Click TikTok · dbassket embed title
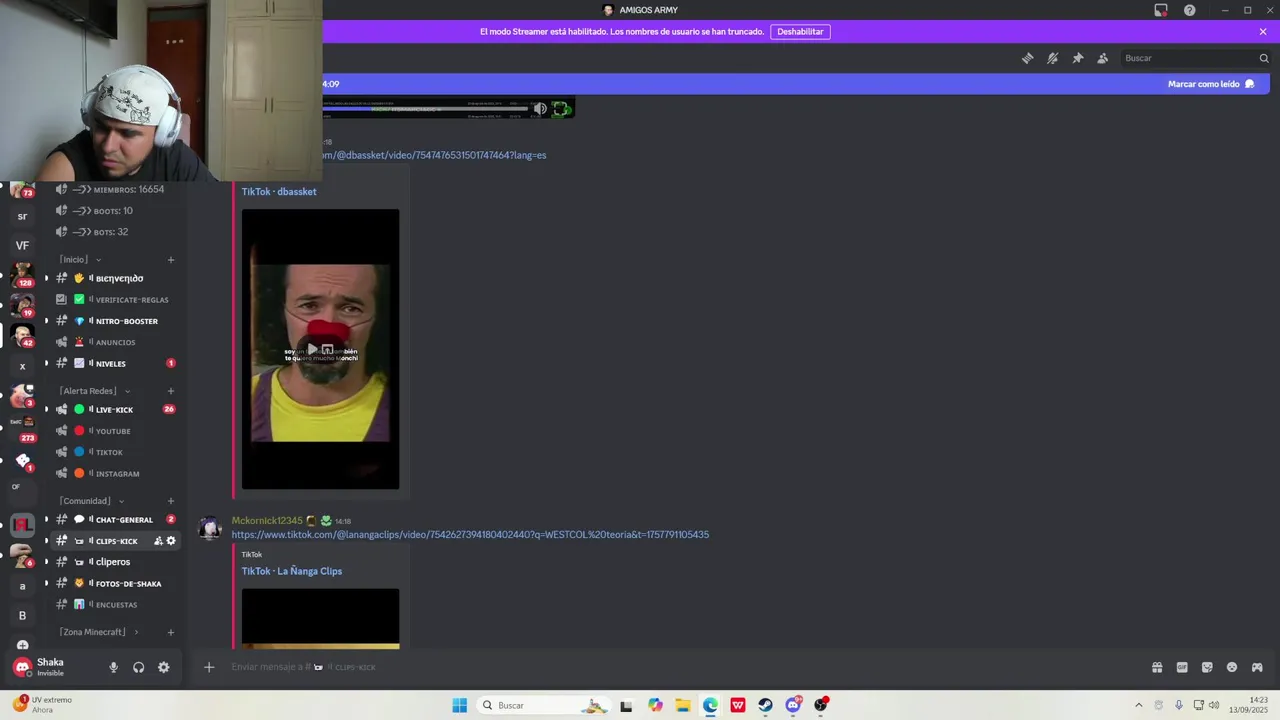The width and height of the screenshot is (1280, 720). click(x=279, y=192)
